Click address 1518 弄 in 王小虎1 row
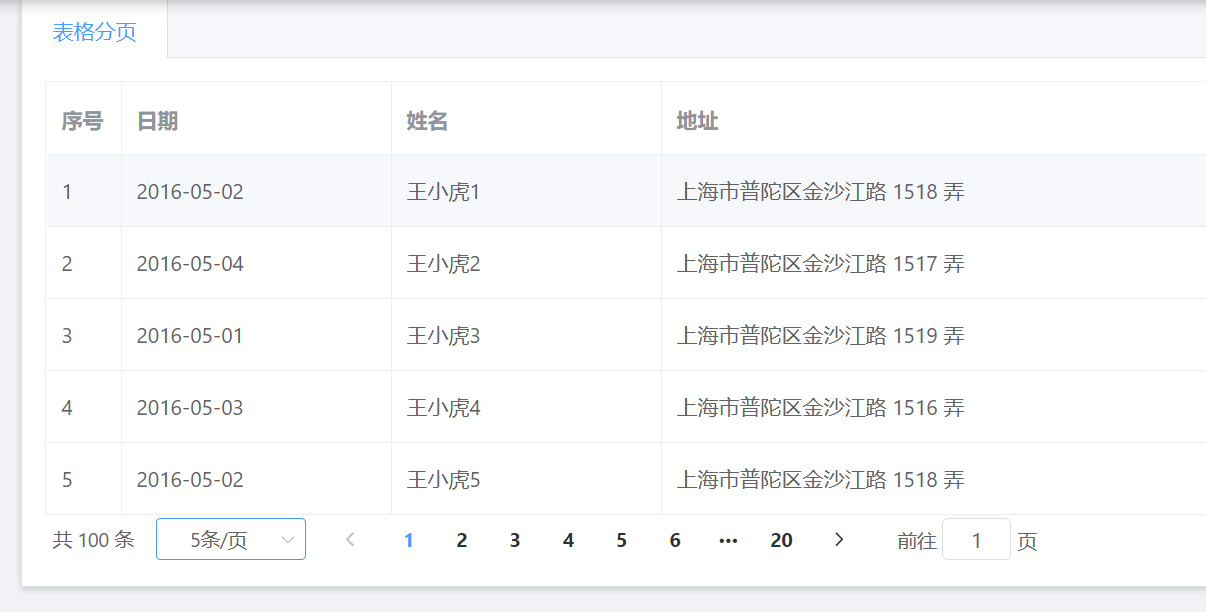 (x=821, y=191)
